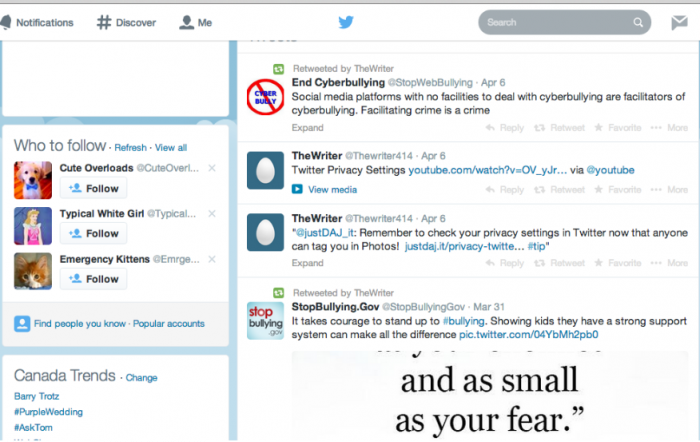
Task: Click View media on Privacy Settings tweet
Action: coord(325,190)
